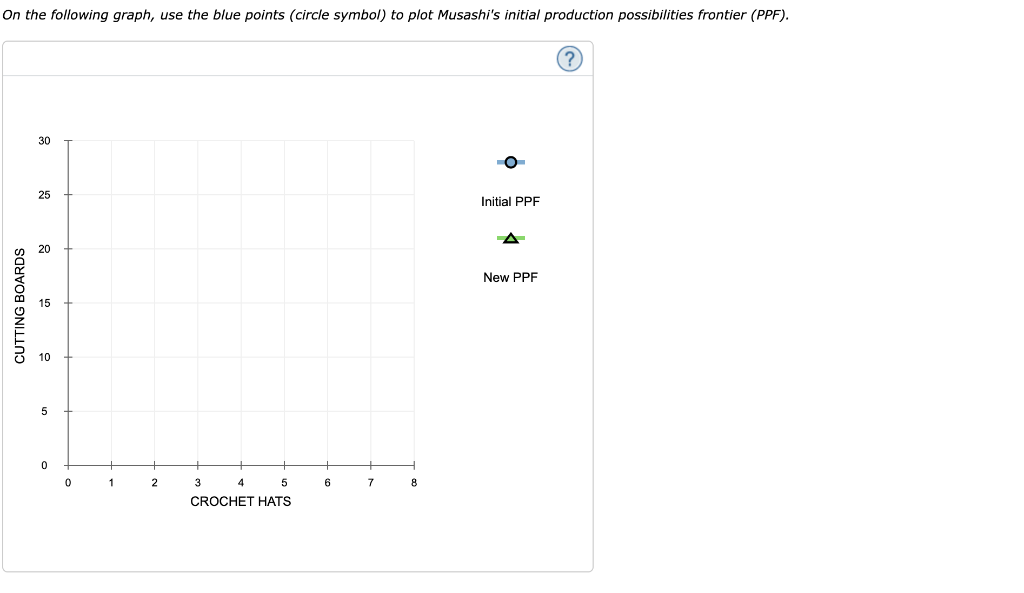Click the New PPF legend label

coord(510,277)
